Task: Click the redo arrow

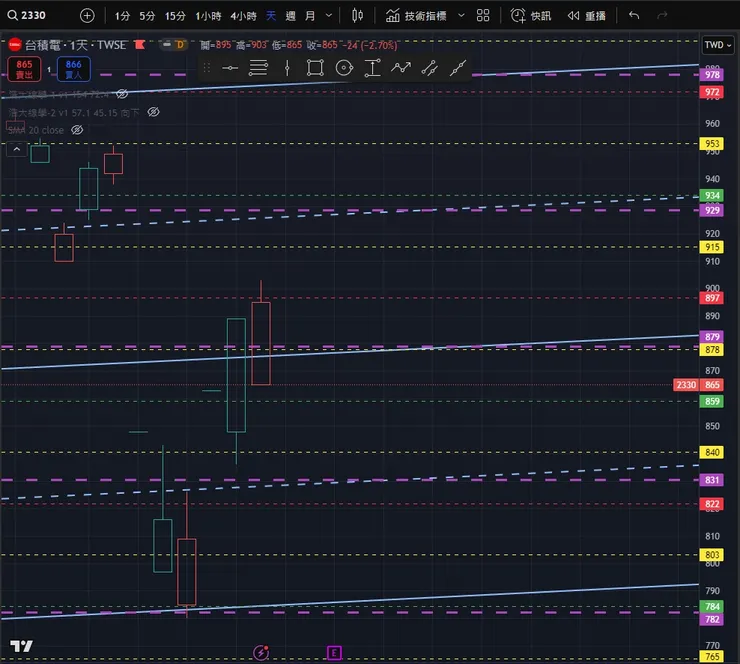Action: [662, 16]
